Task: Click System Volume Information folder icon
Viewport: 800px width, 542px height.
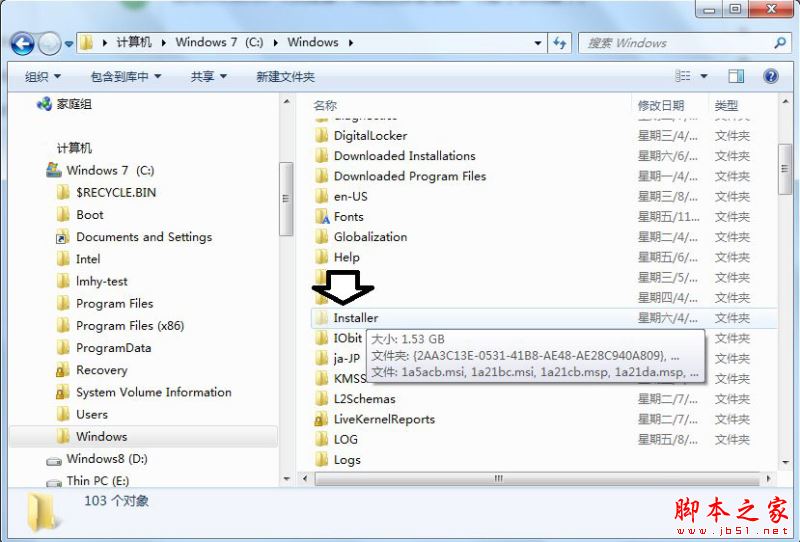Action: click(x=63, y=392)
